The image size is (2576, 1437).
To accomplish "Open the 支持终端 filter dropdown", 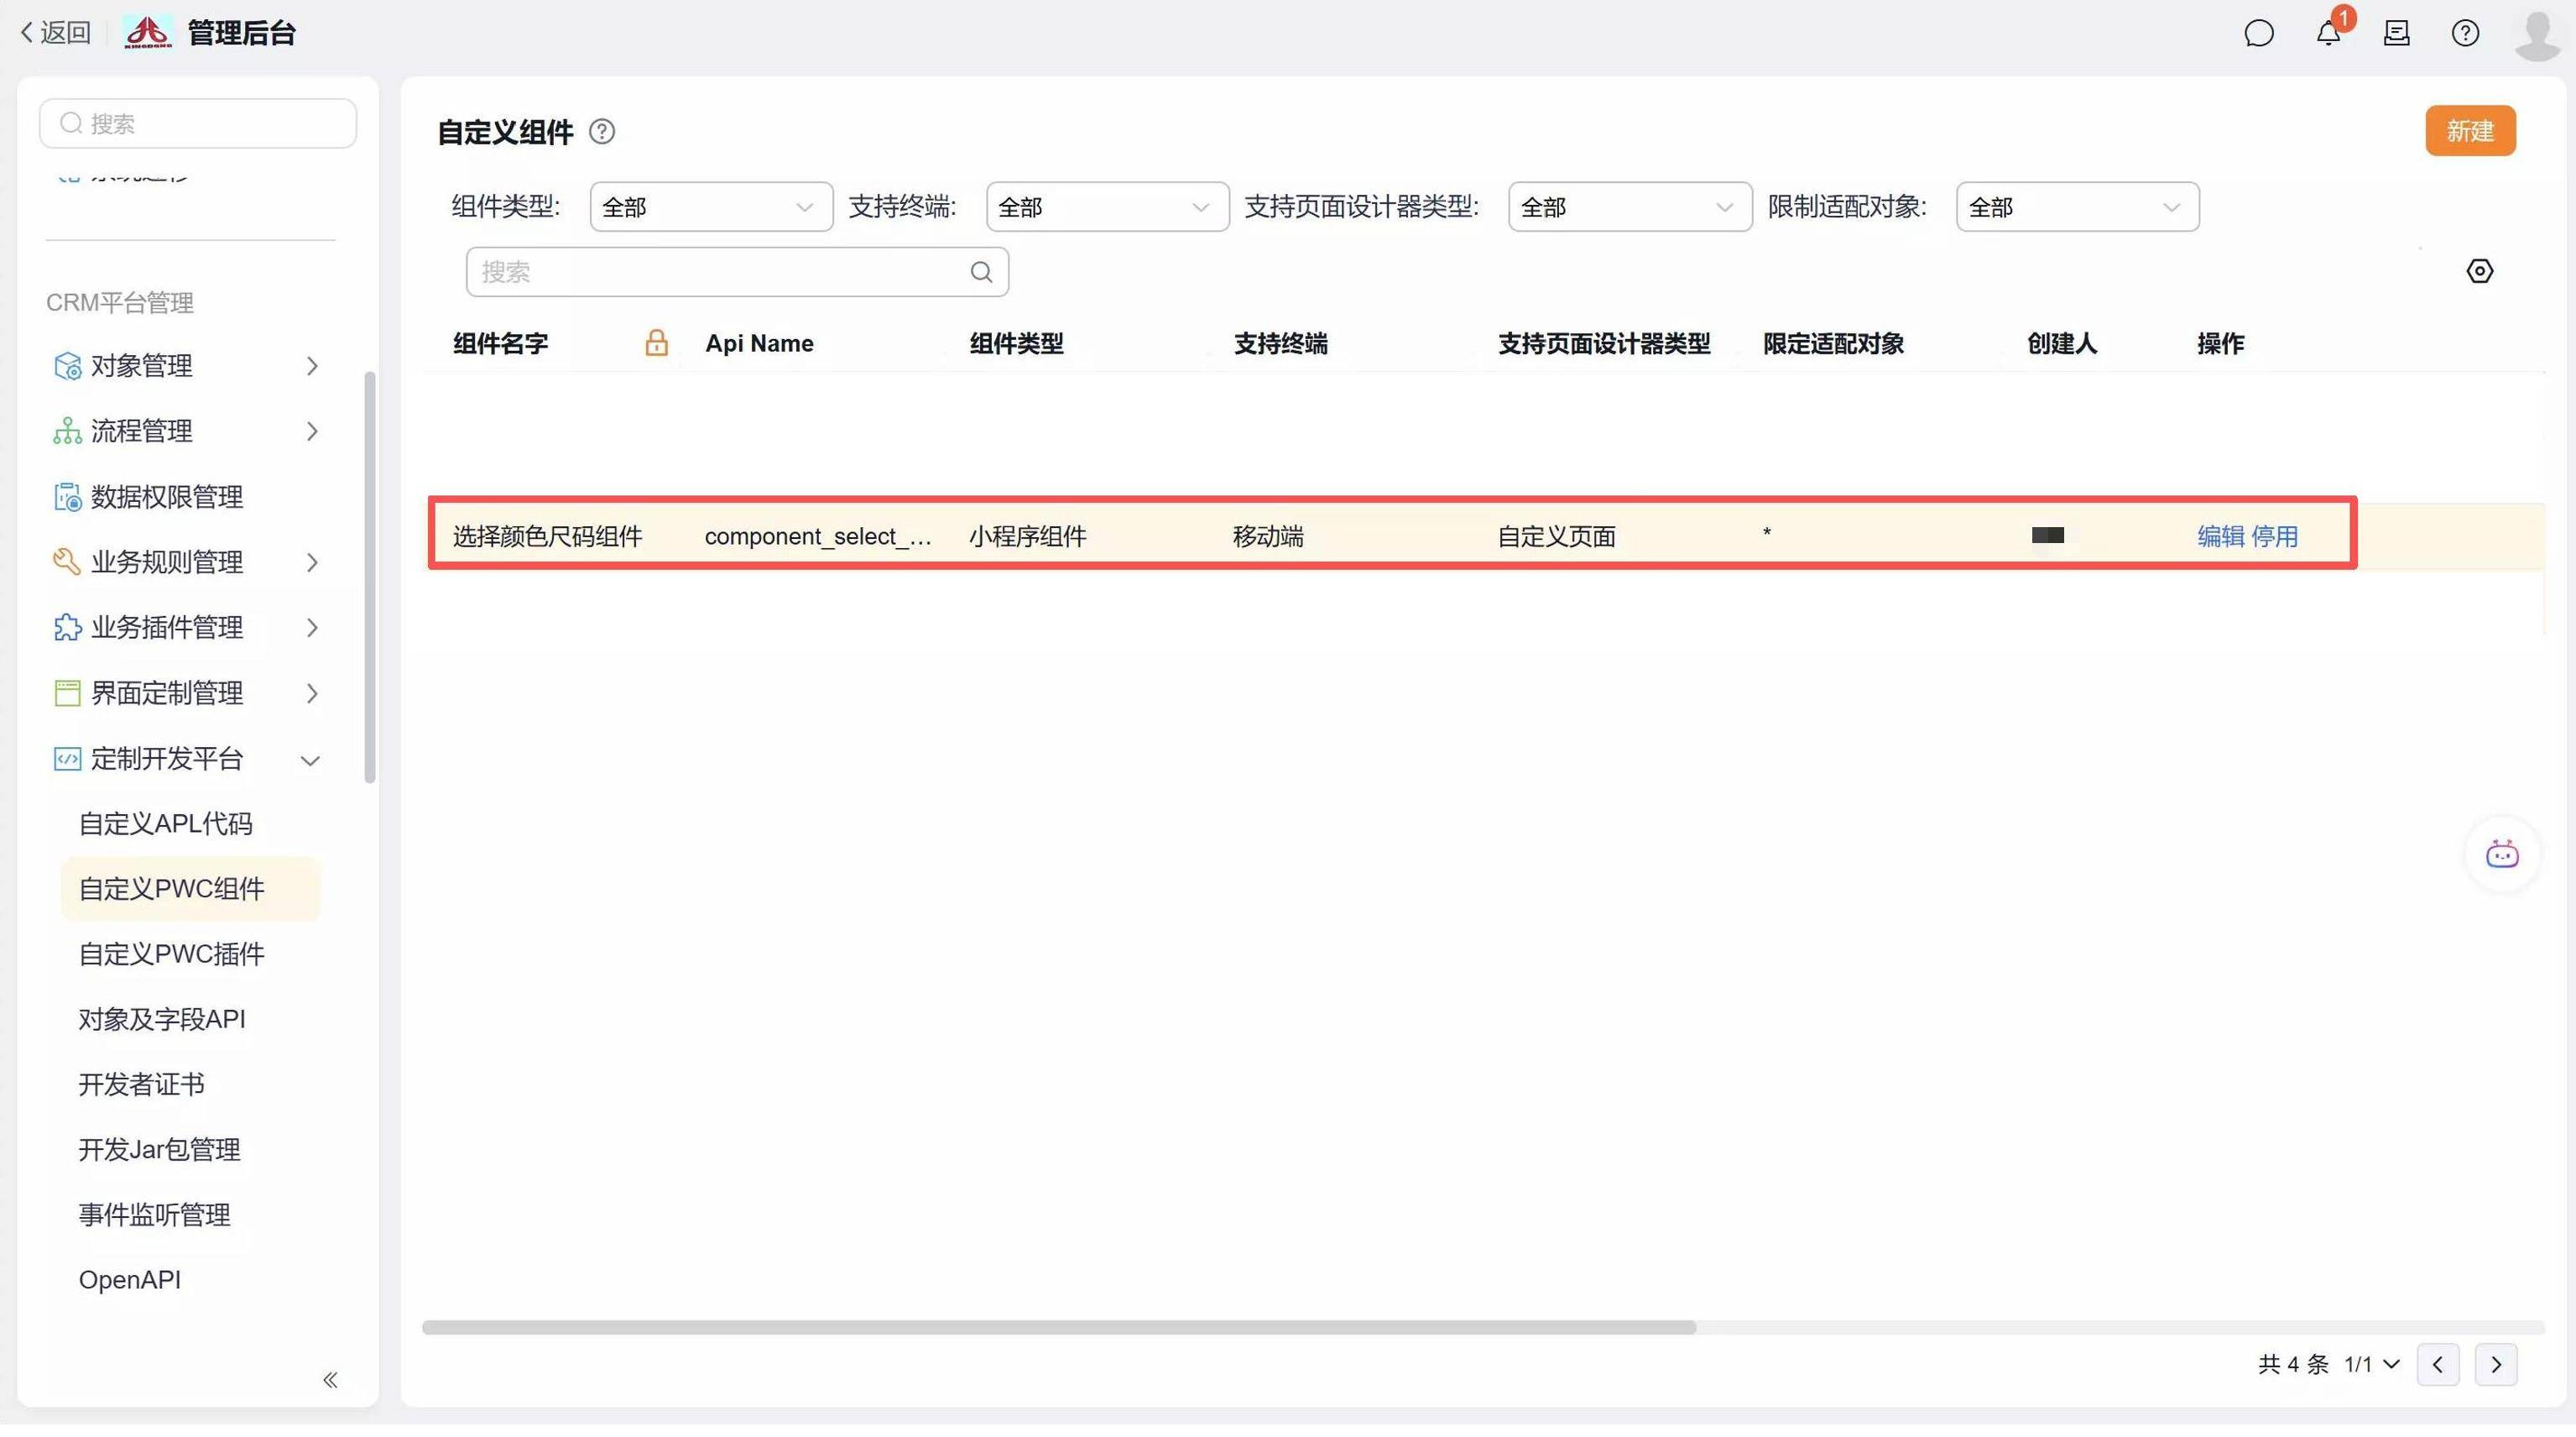I will 1106,207.
